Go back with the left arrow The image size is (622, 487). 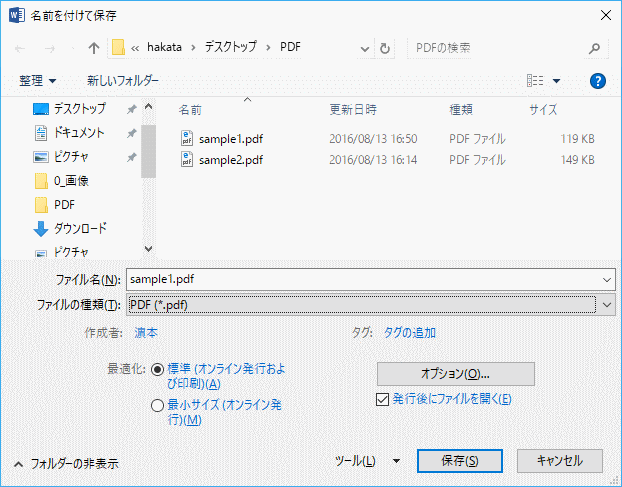(20, 49)
